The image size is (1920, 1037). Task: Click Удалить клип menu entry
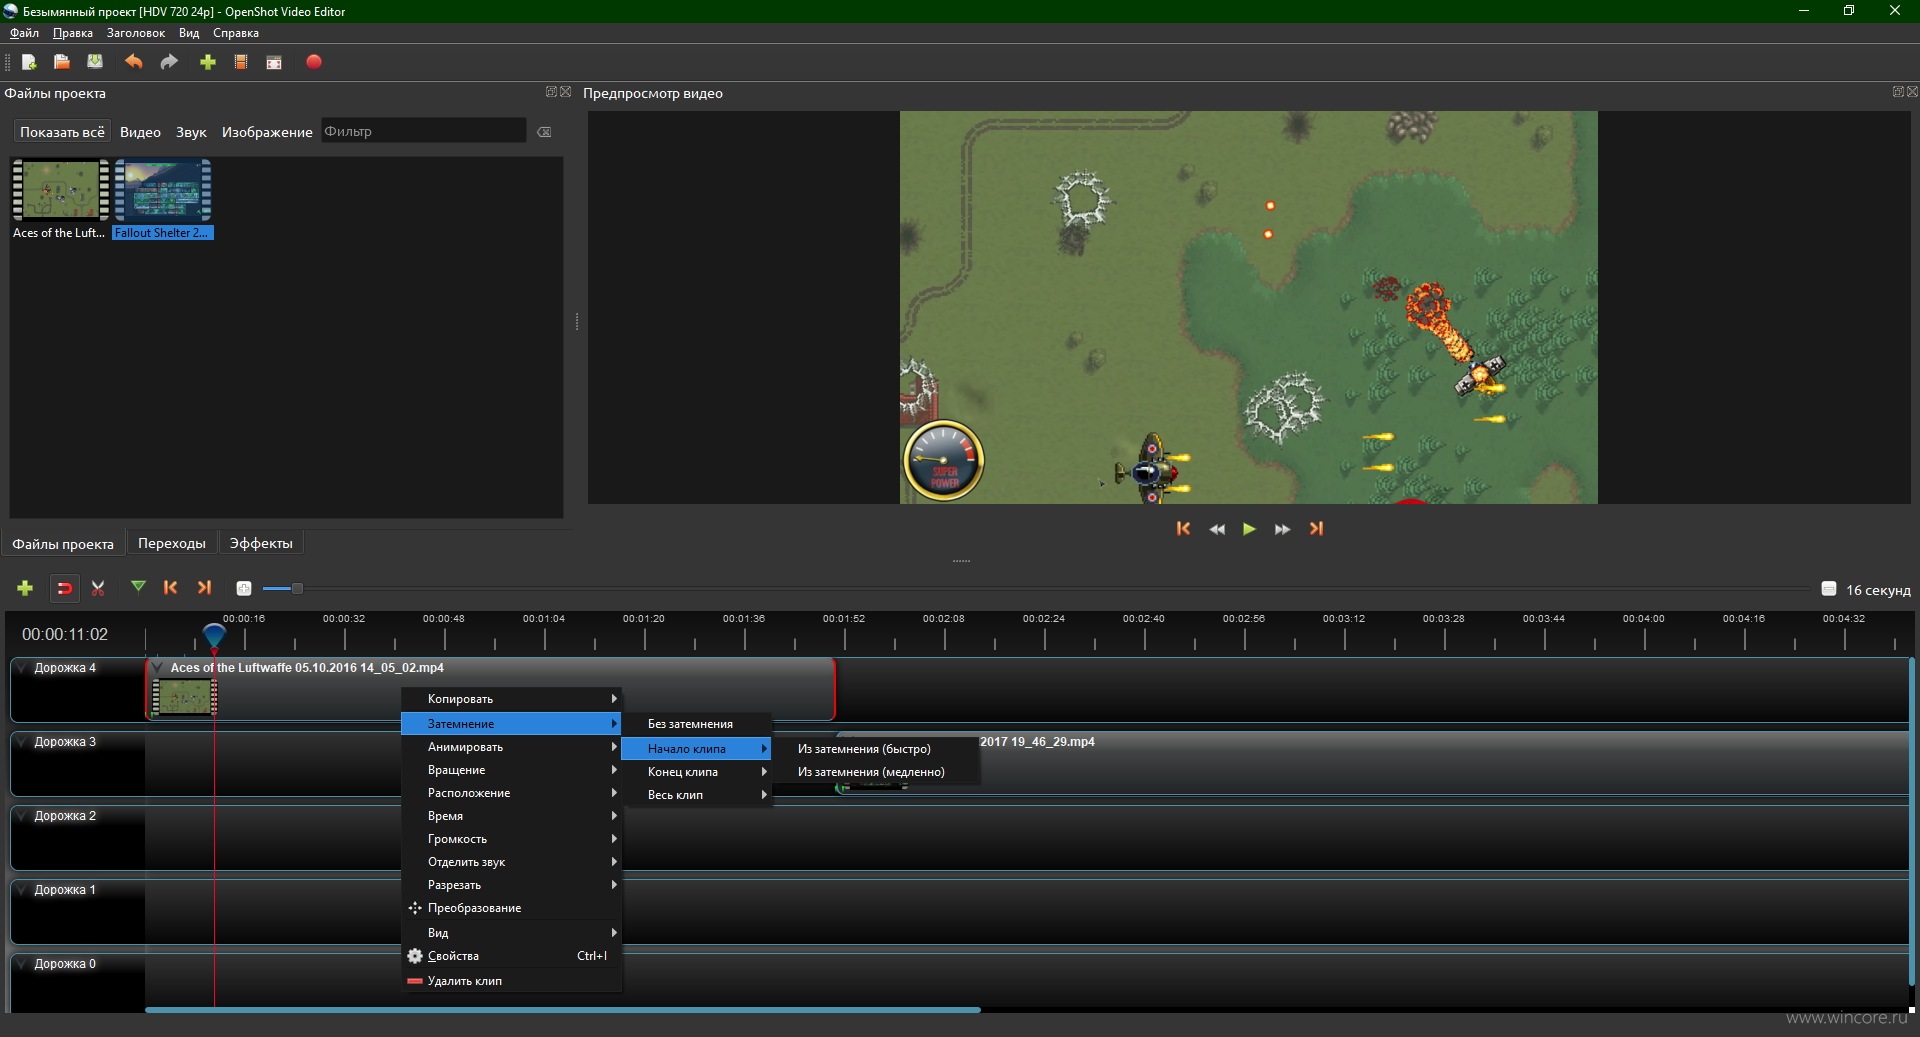point(511,981)
